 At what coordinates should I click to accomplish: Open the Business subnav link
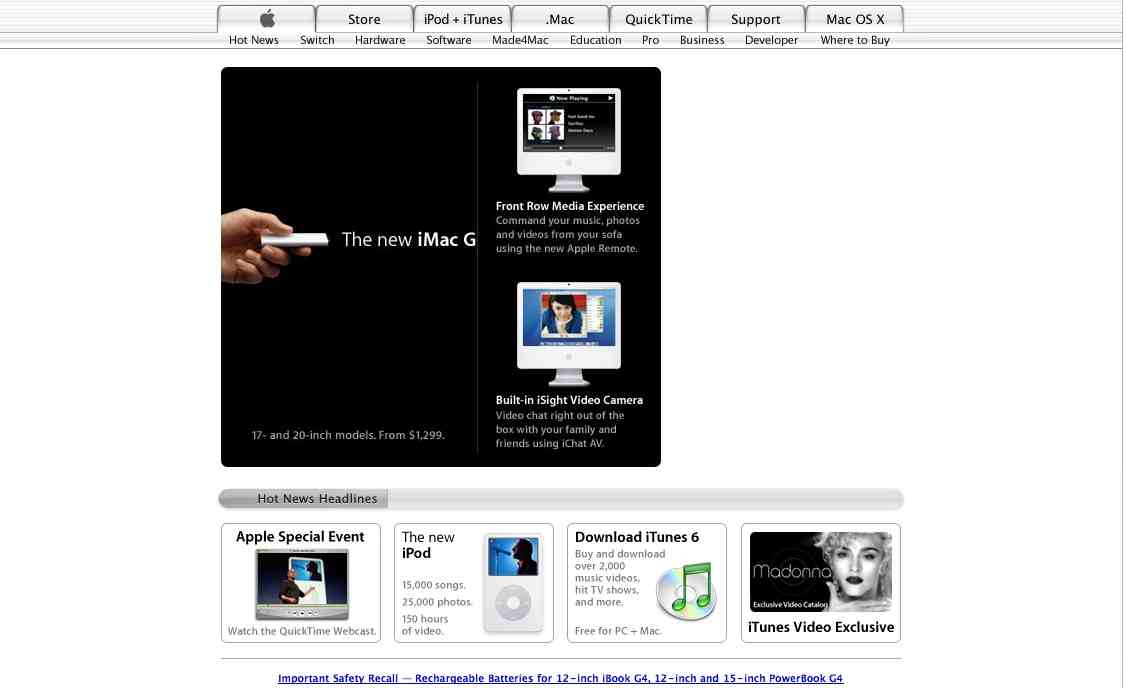(x=702, y=40)
